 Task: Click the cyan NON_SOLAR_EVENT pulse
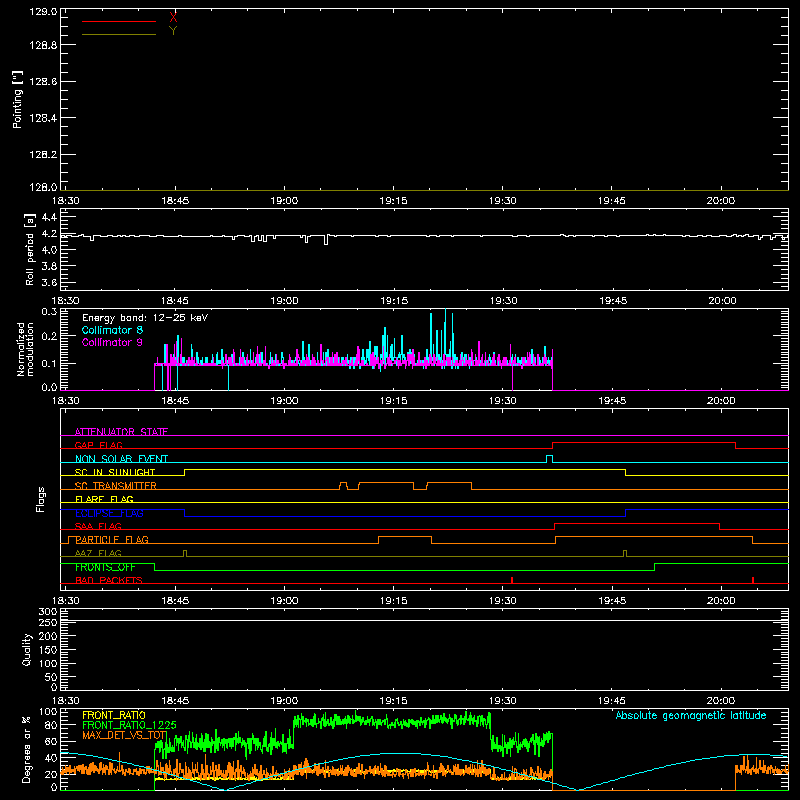pos(549,458)
